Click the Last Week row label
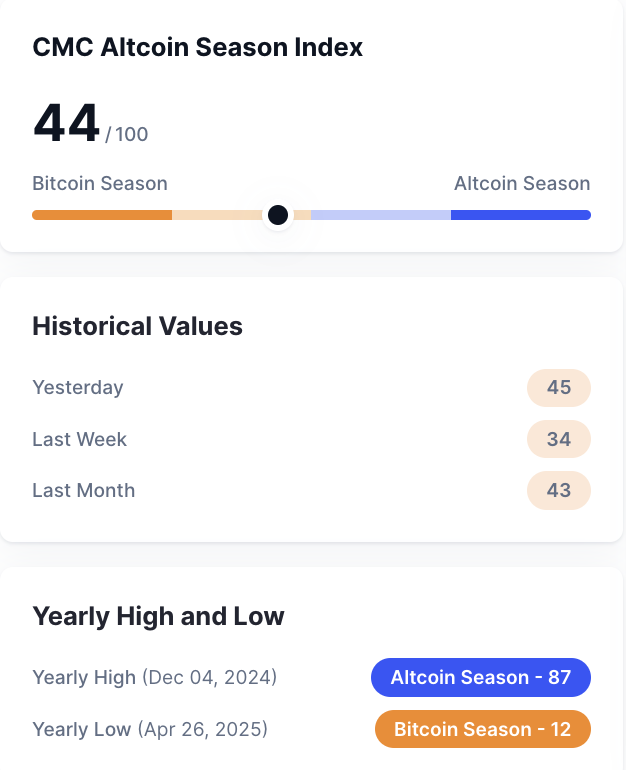Image resolution: width=626 pixels, height=770 pixels. [80, 439]
